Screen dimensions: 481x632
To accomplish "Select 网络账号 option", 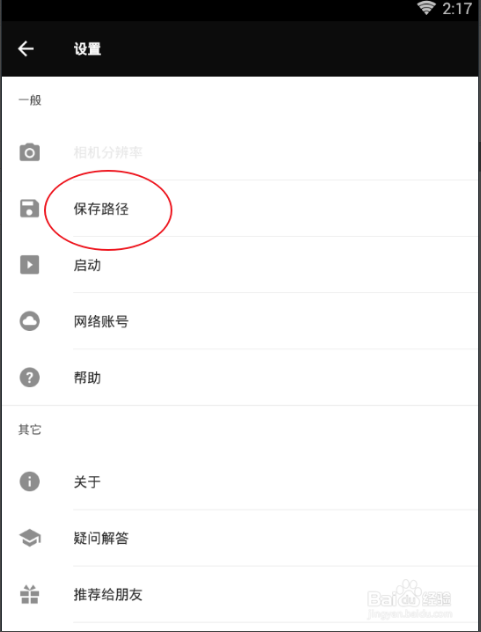I will [240, 321].
